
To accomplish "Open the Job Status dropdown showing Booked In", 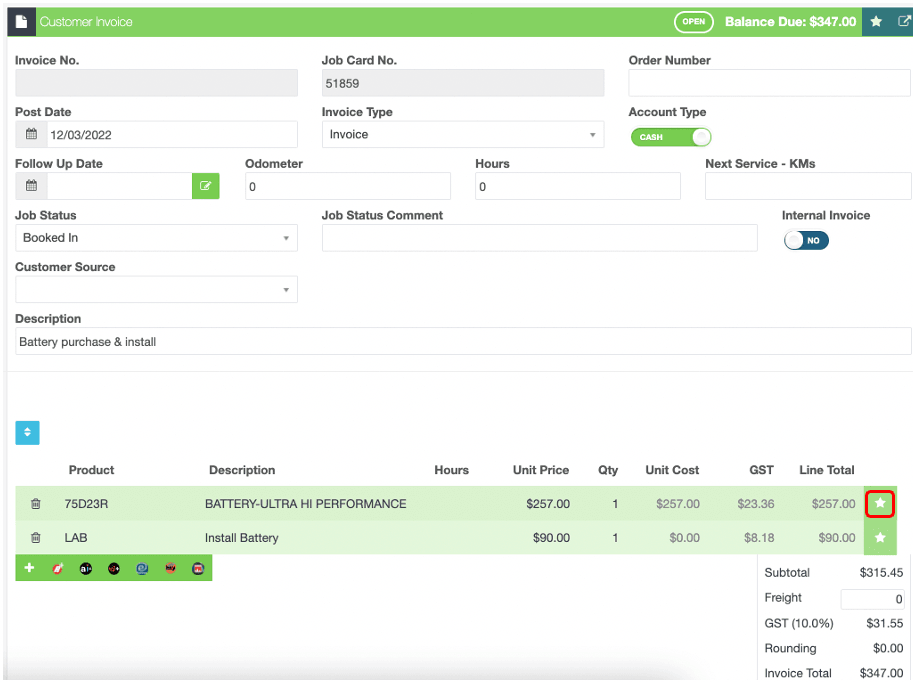I will [x=156, y=238].
